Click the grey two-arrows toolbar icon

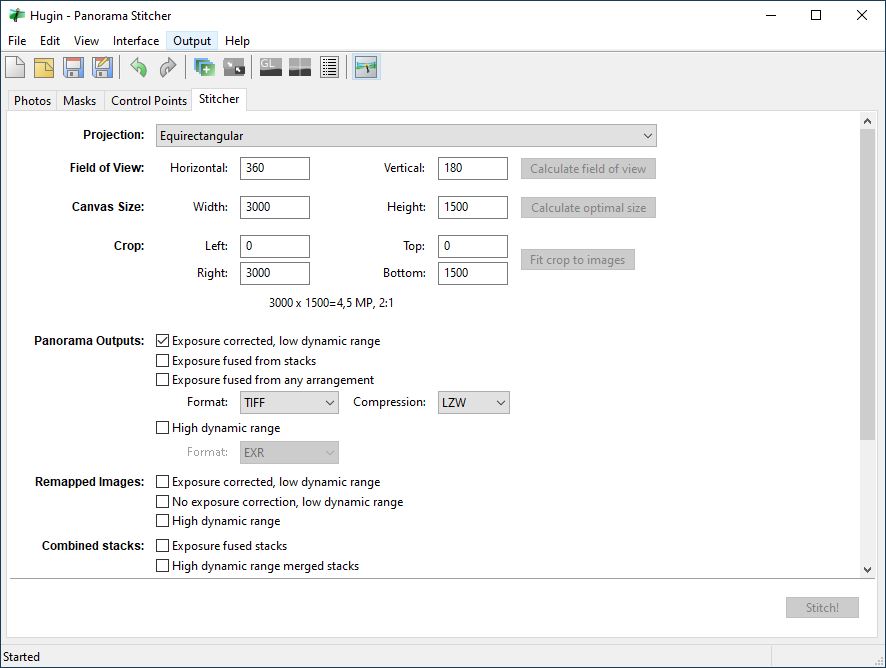click(x=233, y=67)
